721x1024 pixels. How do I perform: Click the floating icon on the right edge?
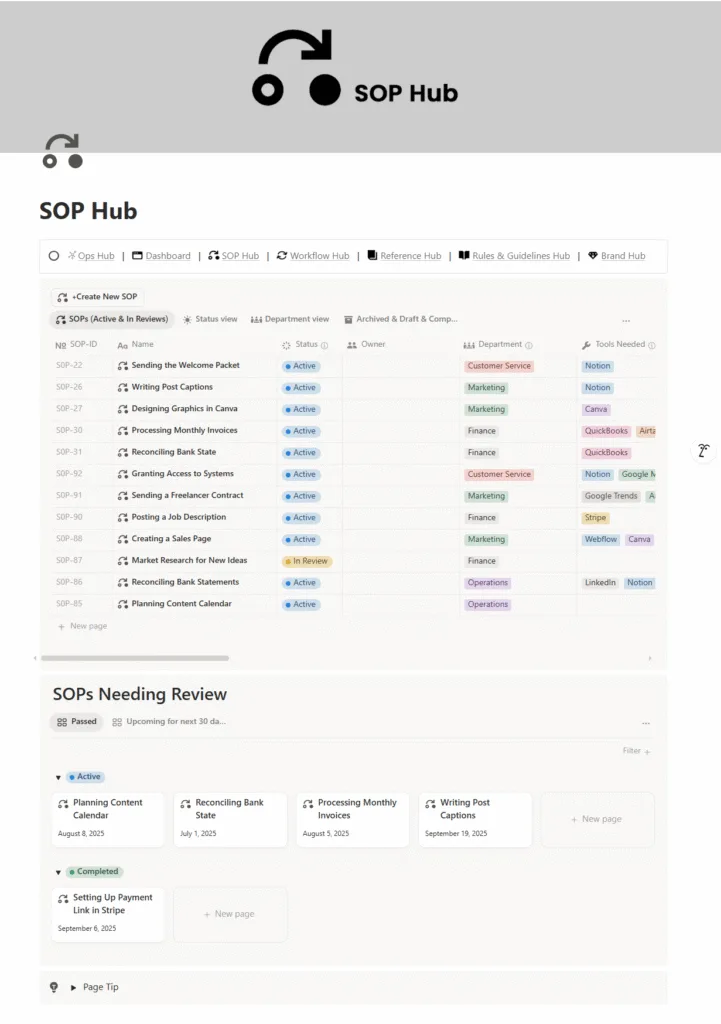(x=703, y=451)
